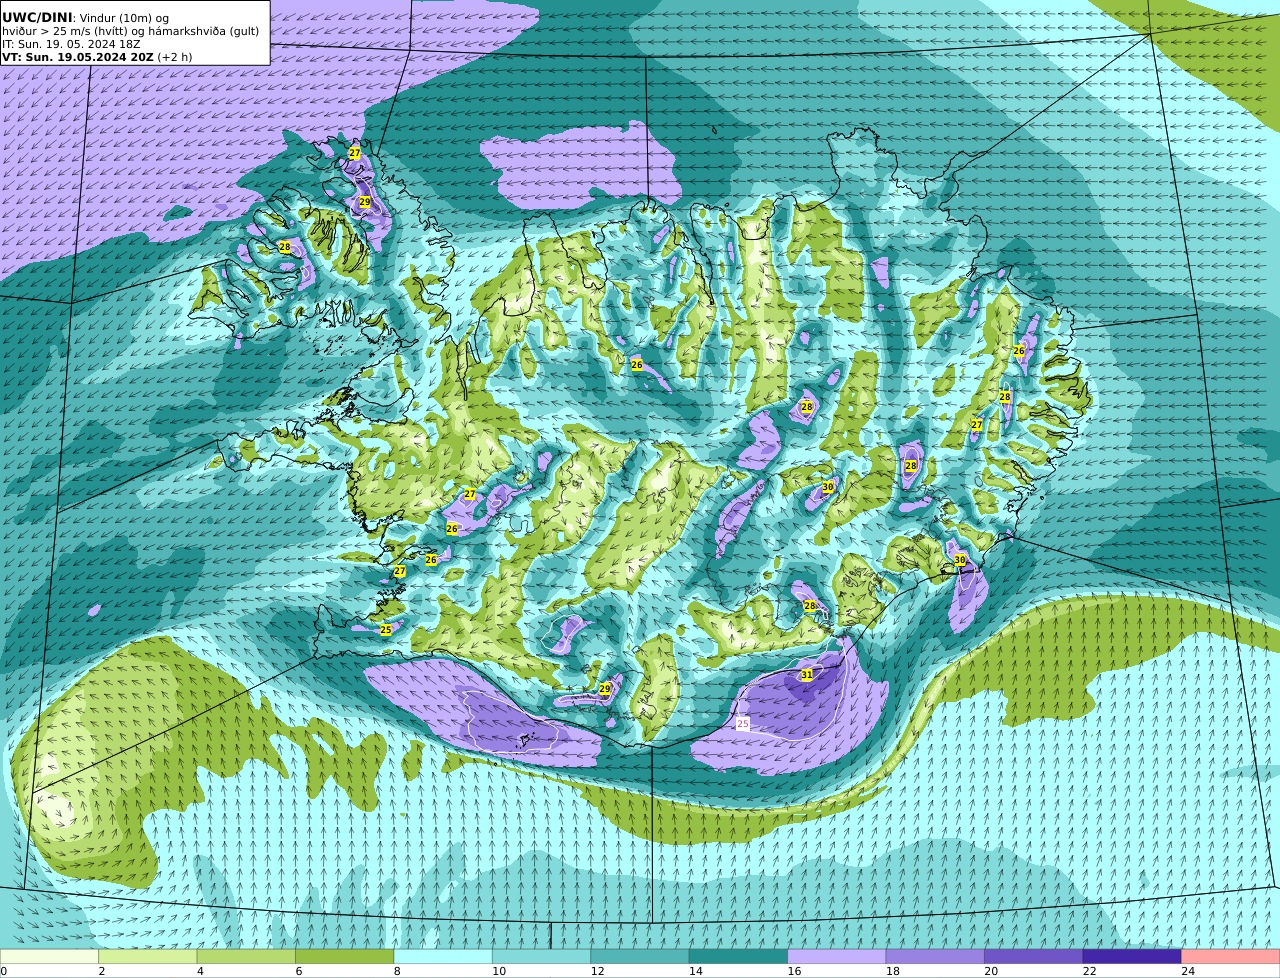Select the light yellow-green 2–4 m/s legend swatch

(x=148, y=957)
